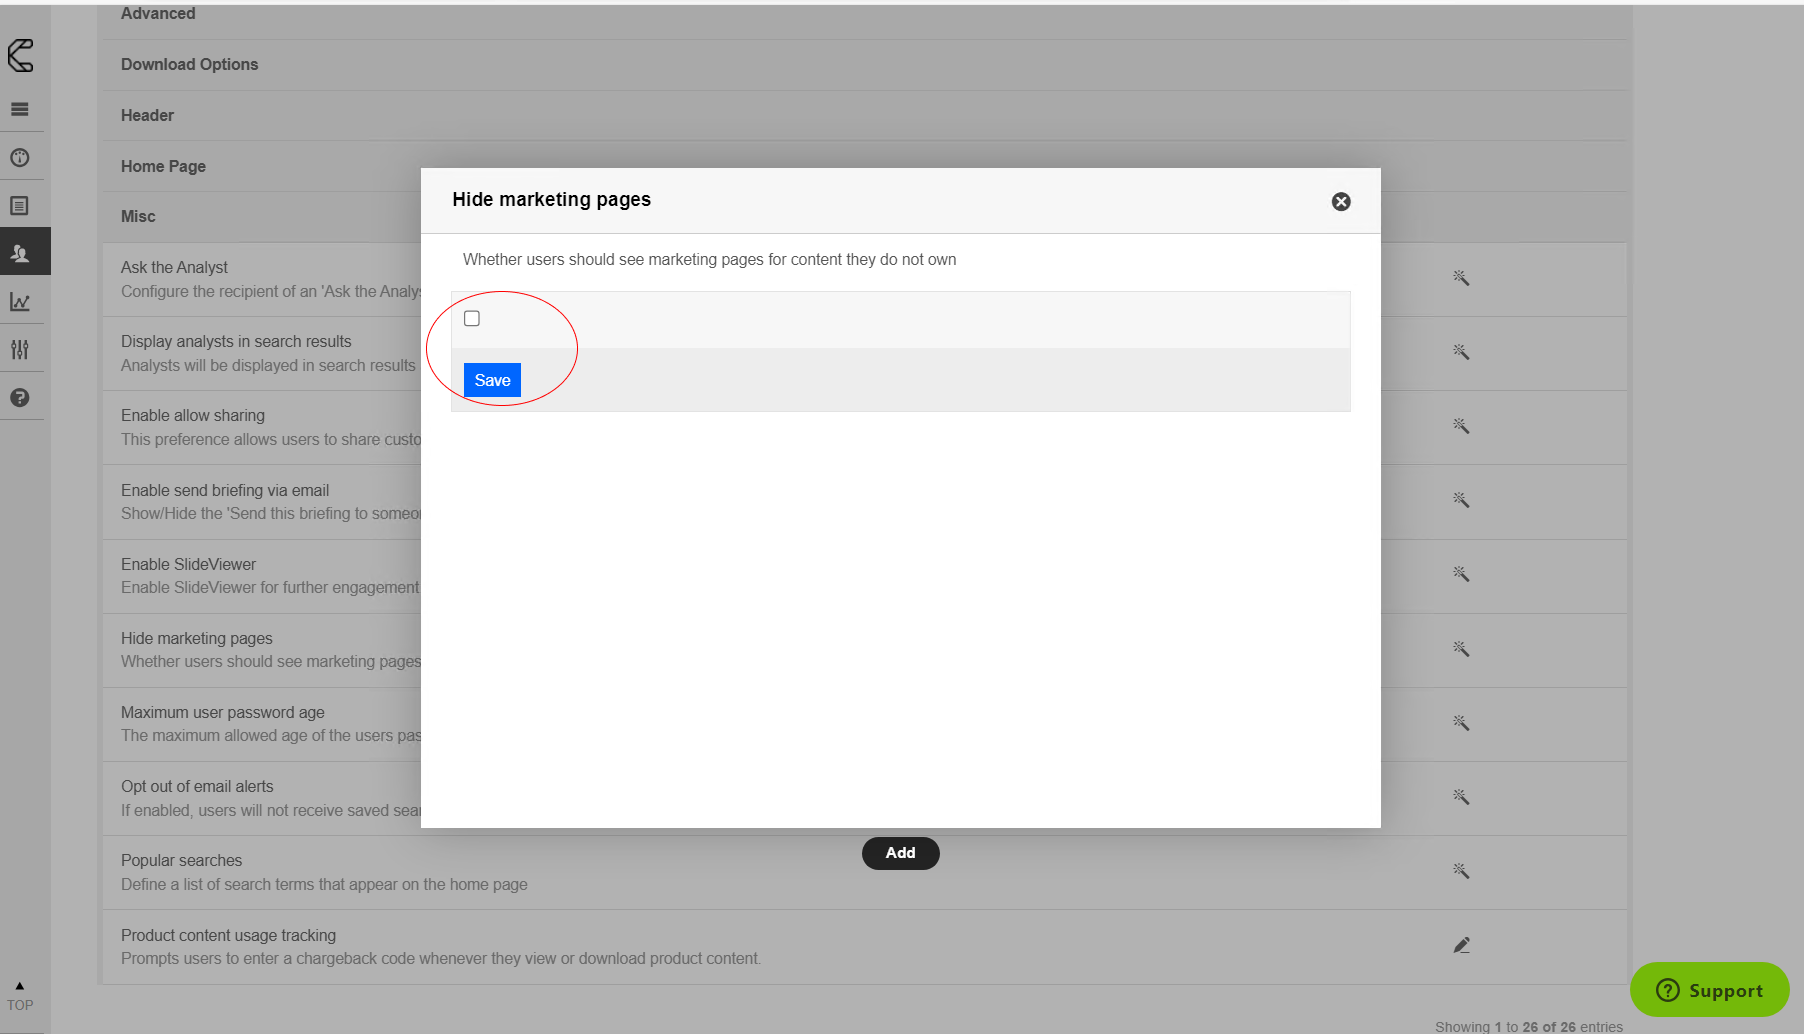Expand the Download Options section
Screen dimensions: 1804x1034
pos(190,65)
